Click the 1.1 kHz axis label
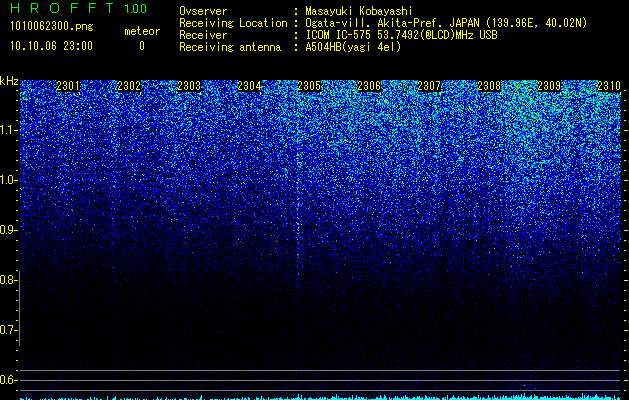This screenshot has height=400, width=629. [x=8, y=130]
